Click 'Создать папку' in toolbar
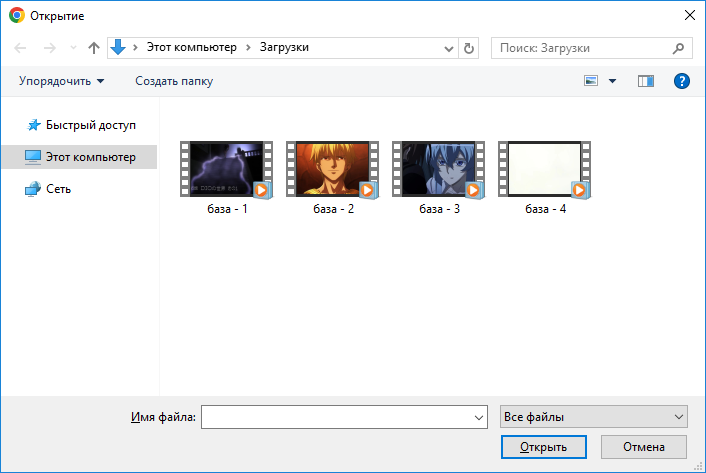The height and width of the screenshot is (473, 706). (x=174, y=81)
